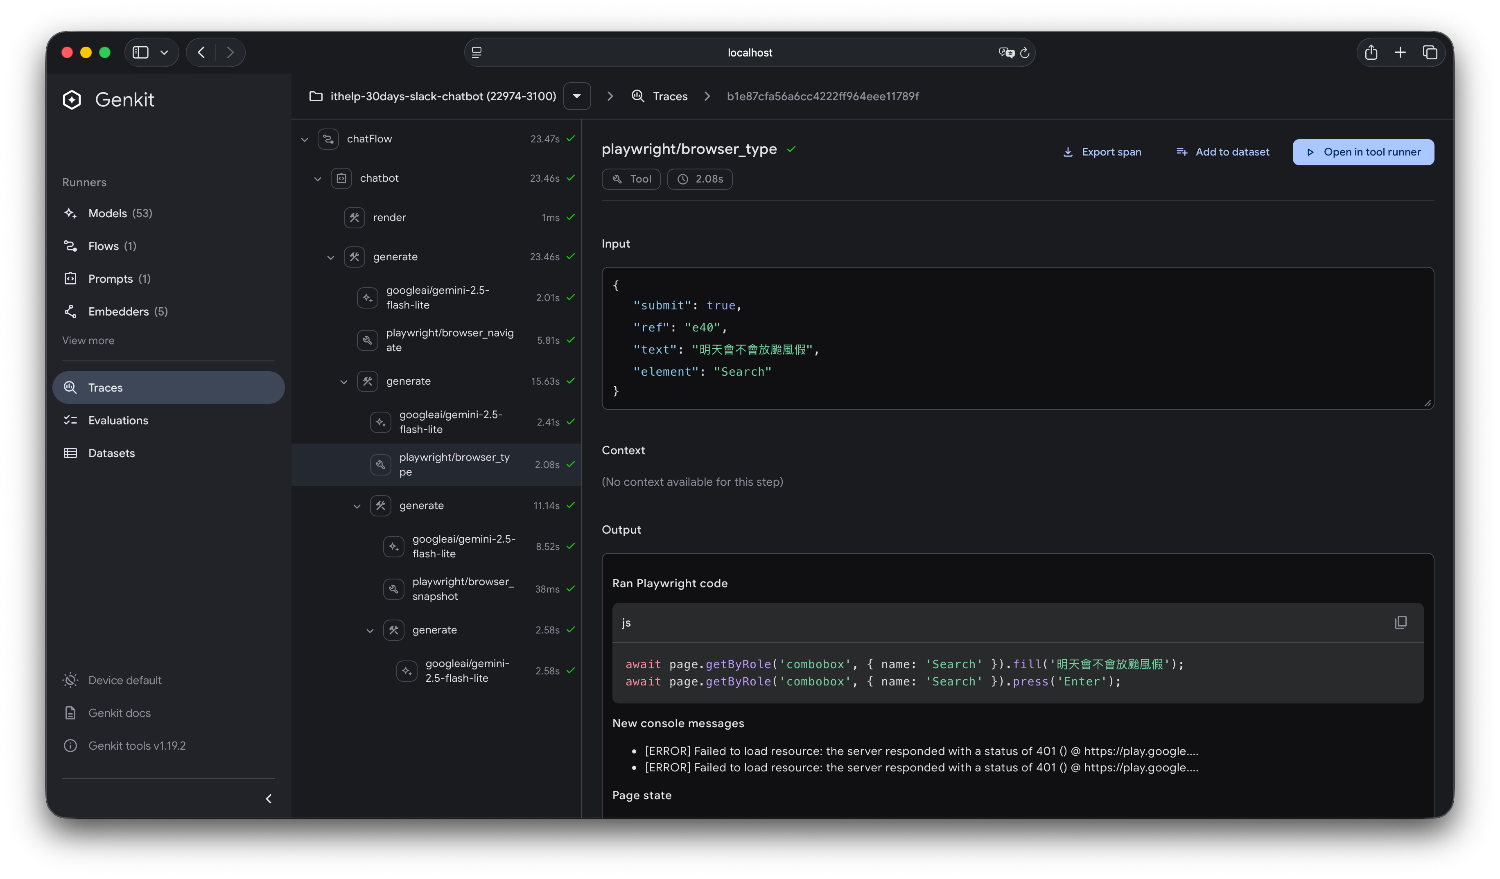Click the Genkit tools v1.19.2 info
1500x879 pixels.
(125, 746)
